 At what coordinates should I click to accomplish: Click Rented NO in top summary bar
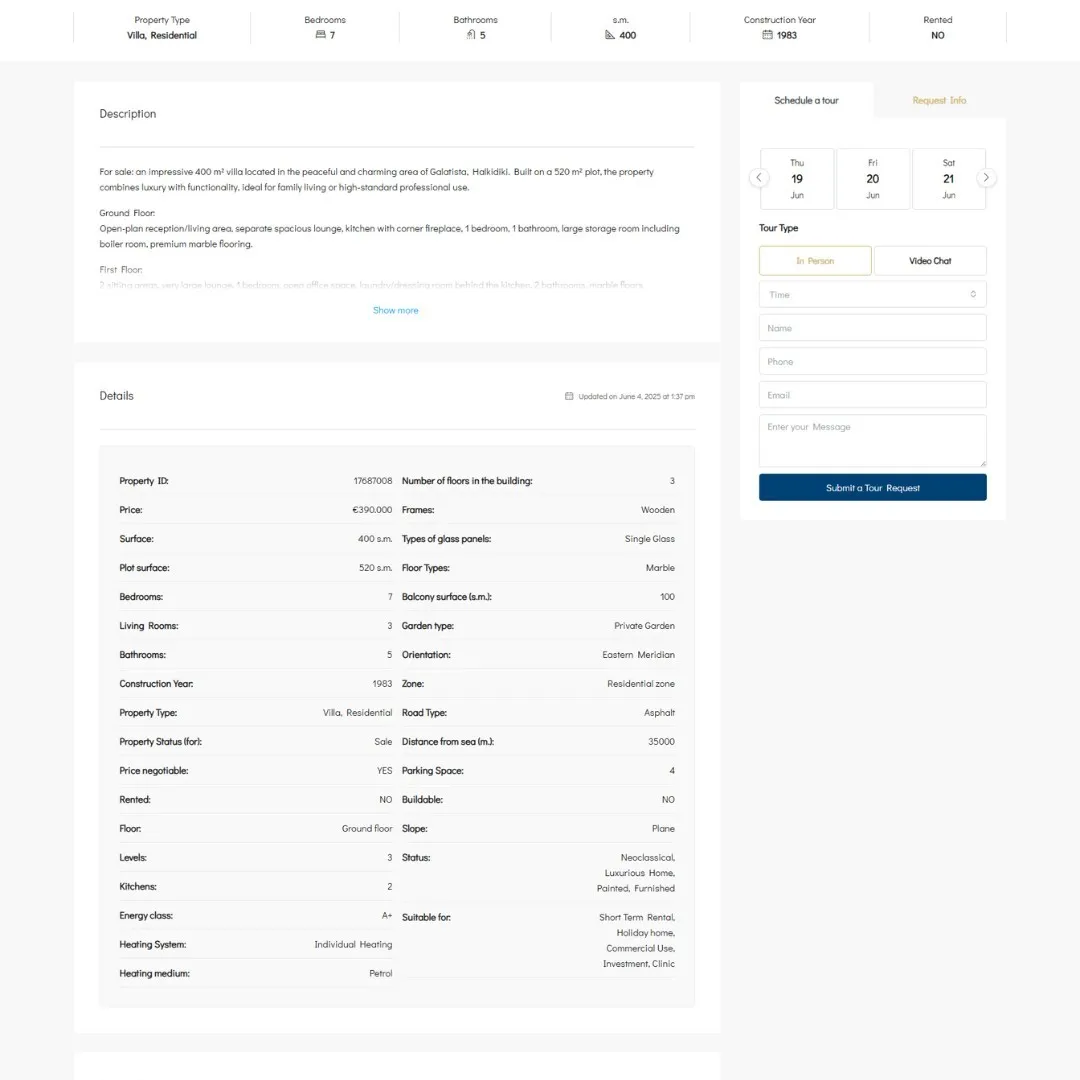click(x=937, y=35)
